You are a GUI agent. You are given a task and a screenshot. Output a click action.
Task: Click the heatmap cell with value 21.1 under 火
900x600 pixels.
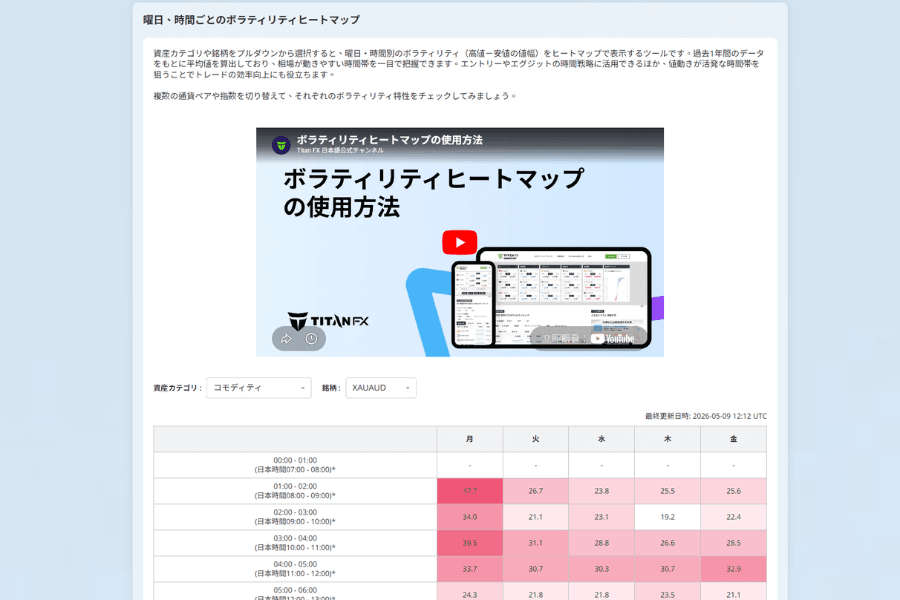pos(536,517)
